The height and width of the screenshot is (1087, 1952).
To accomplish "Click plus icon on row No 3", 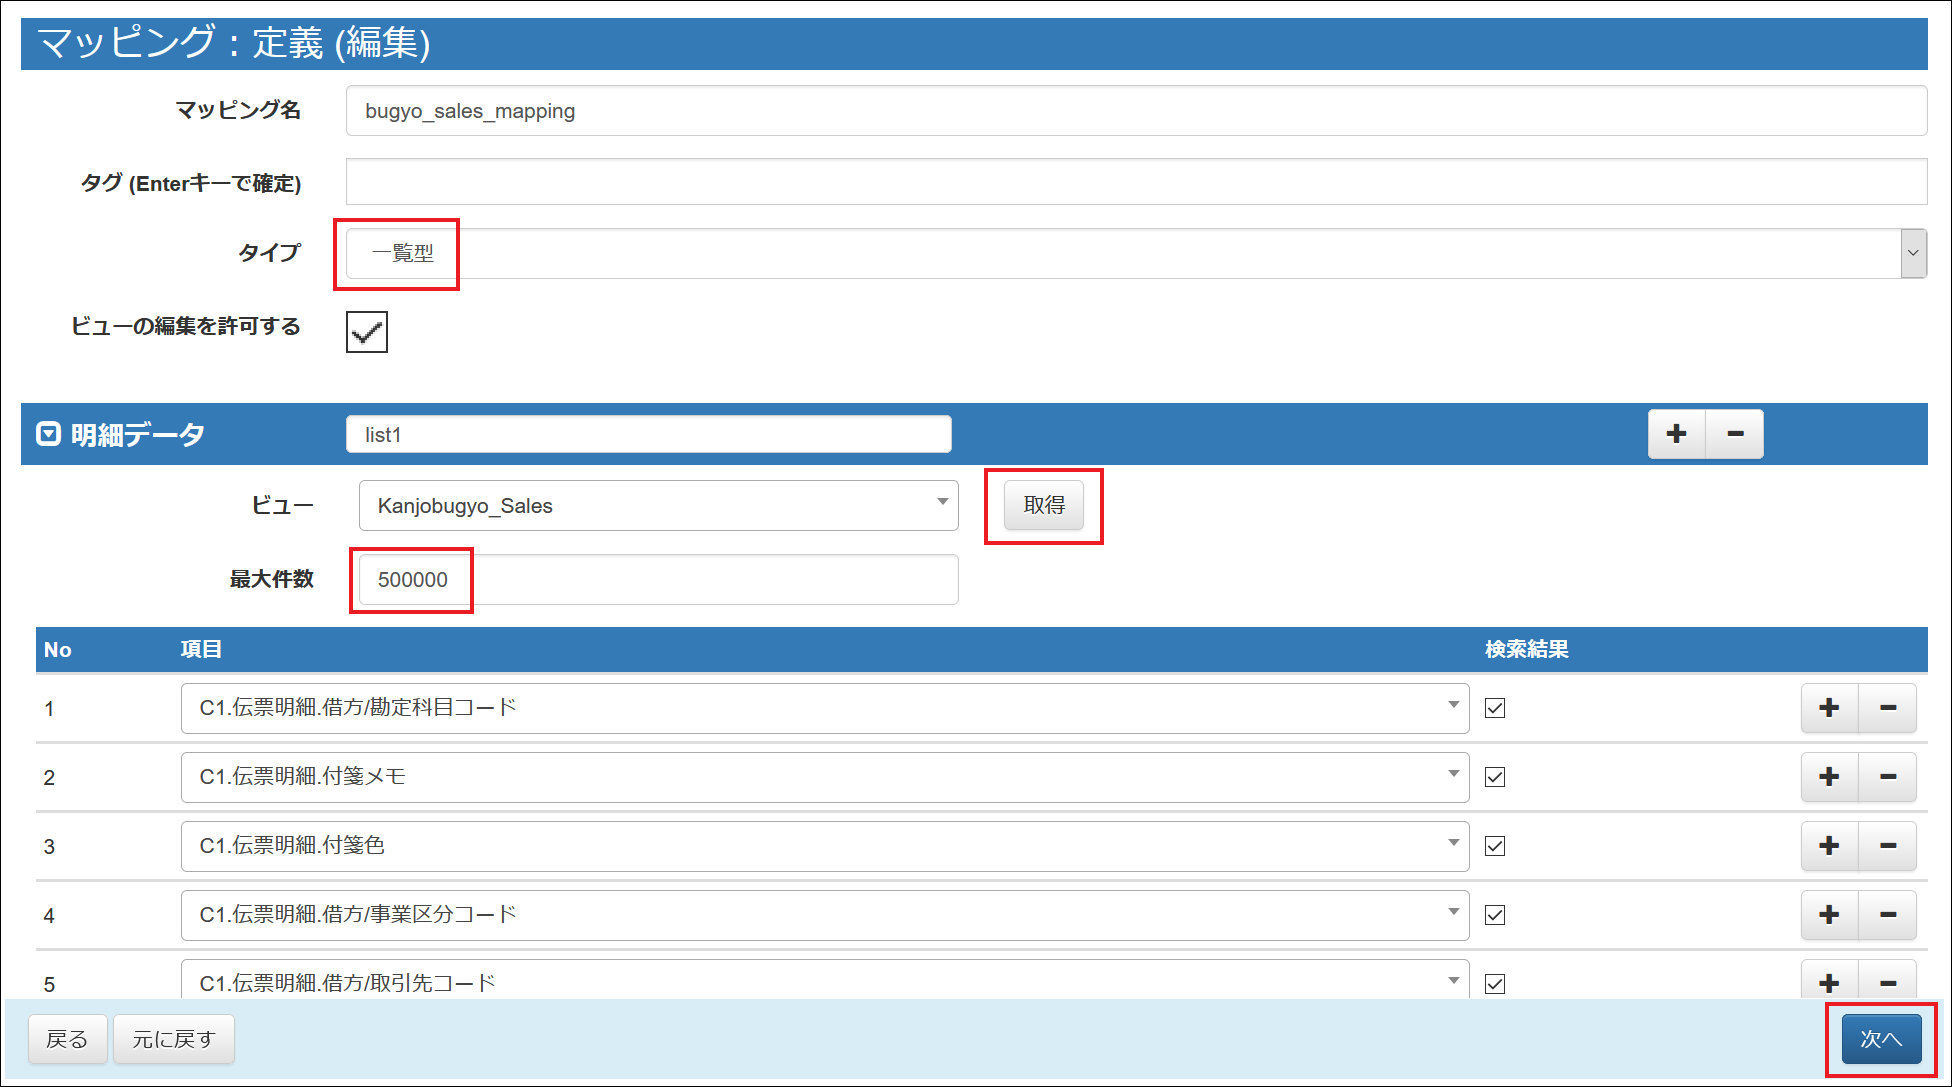I will coord(1829,846).
